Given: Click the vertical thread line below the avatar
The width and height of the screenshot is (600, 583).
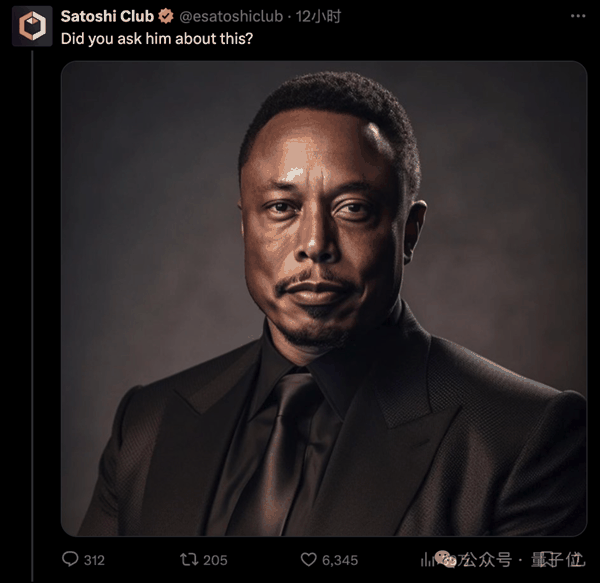Looking at the screenshot, I should (32, 300).
